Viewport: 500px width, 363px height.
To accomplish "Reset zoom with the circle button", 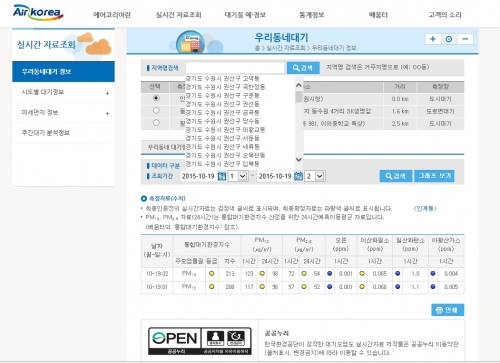I will 449,39.
